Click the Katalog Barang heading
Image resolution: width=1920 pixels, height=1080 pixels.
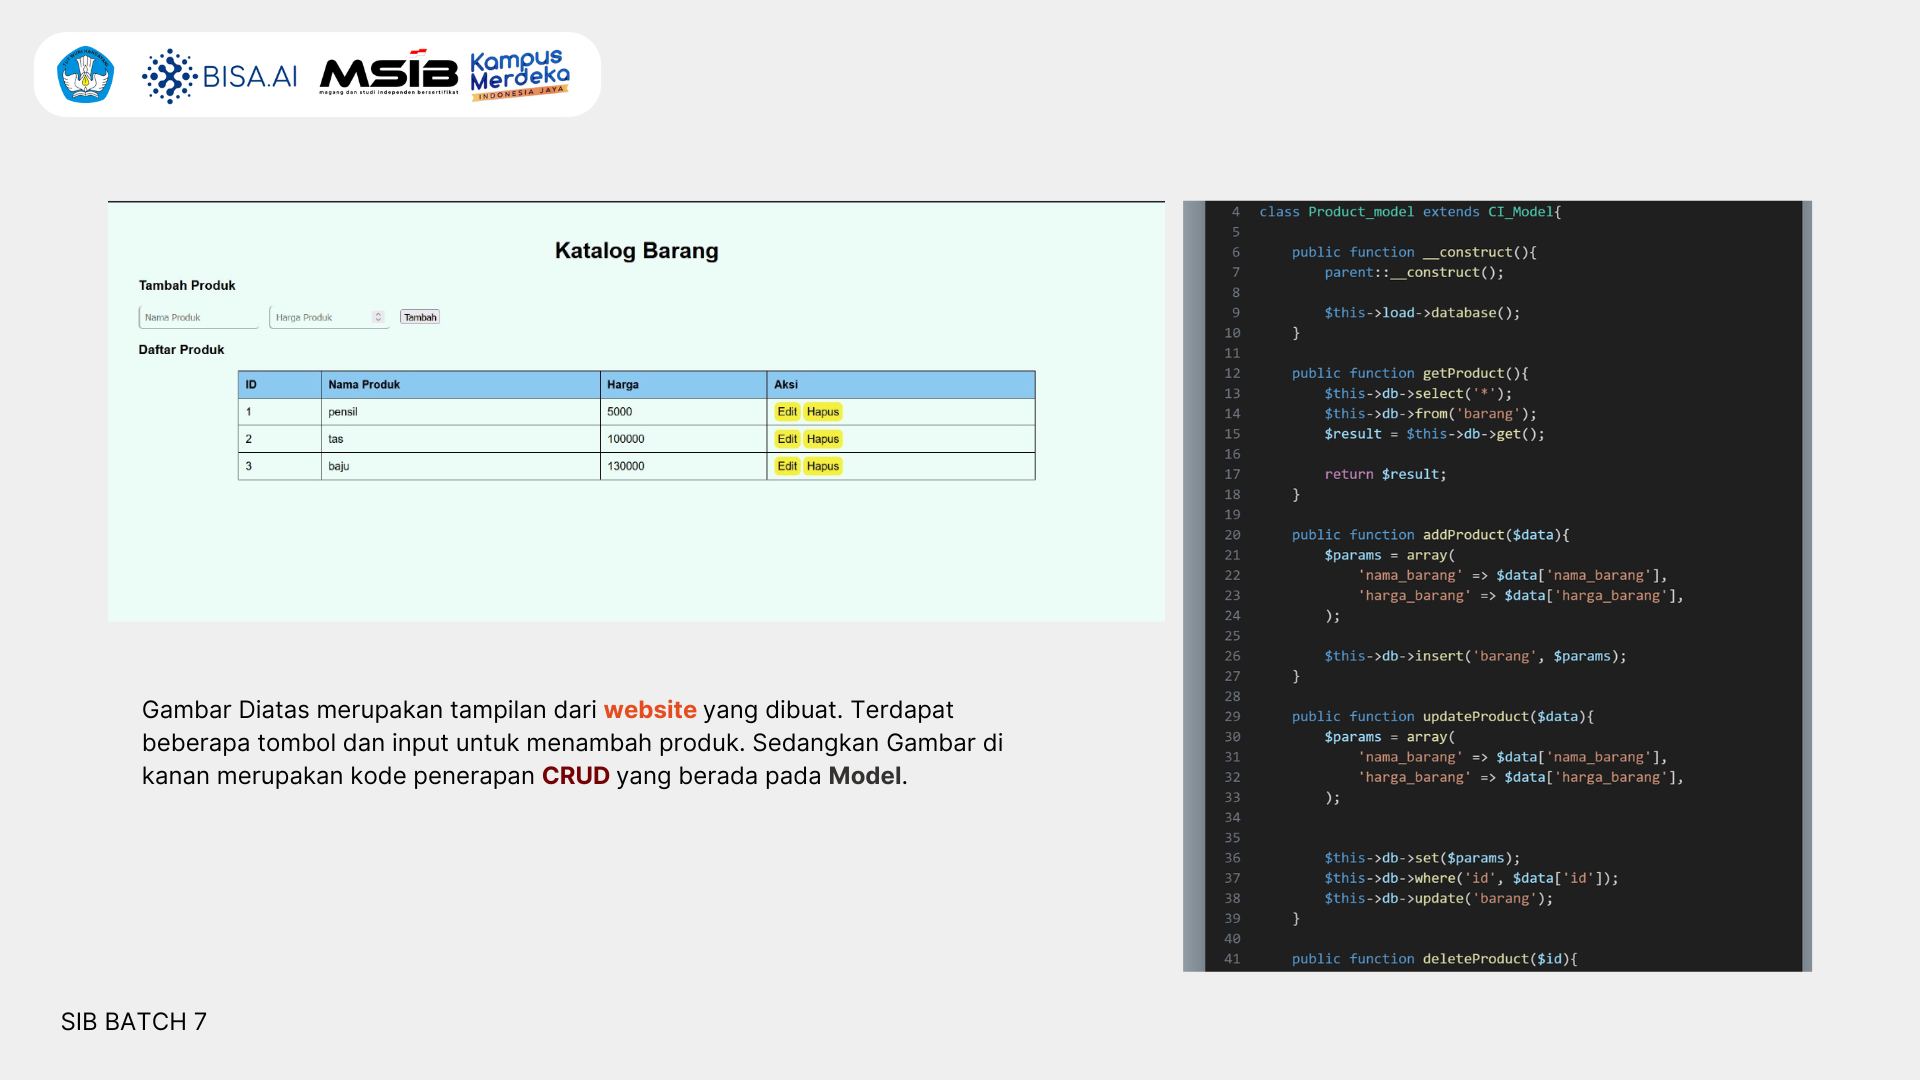point(637,251)
